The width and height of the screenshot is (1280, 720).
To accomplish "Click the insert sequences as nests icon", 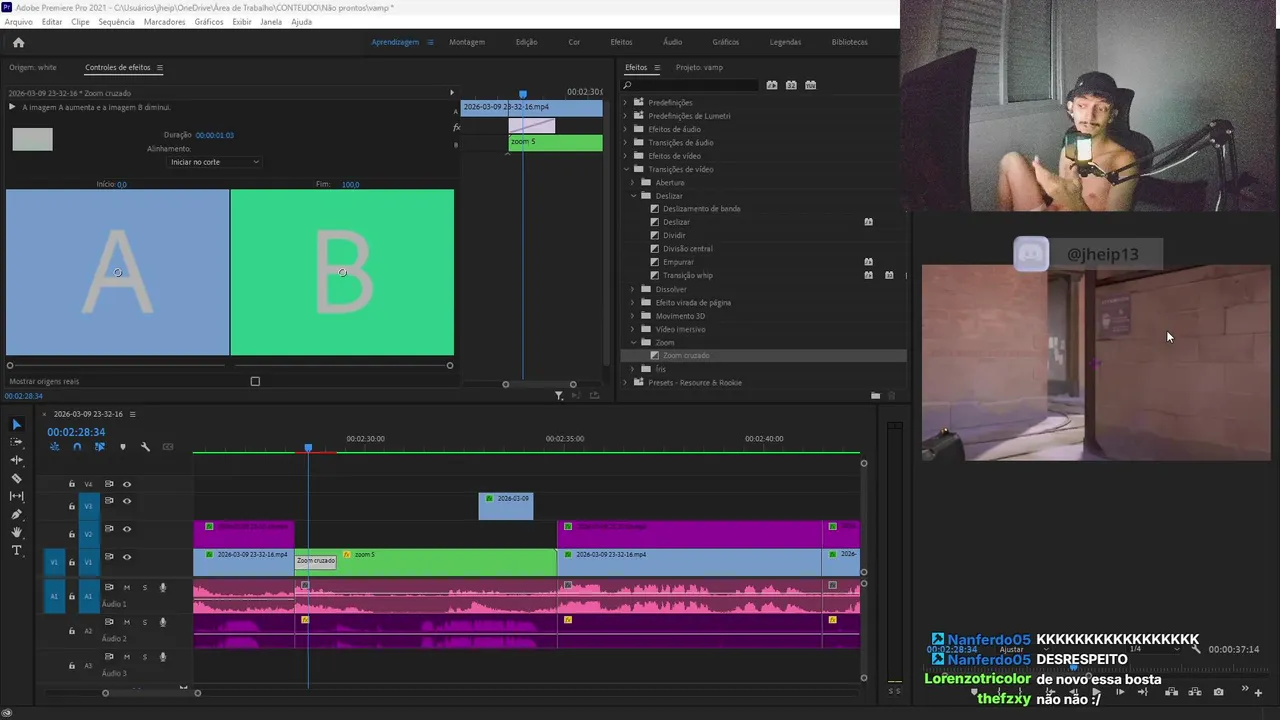I will 54,447.
